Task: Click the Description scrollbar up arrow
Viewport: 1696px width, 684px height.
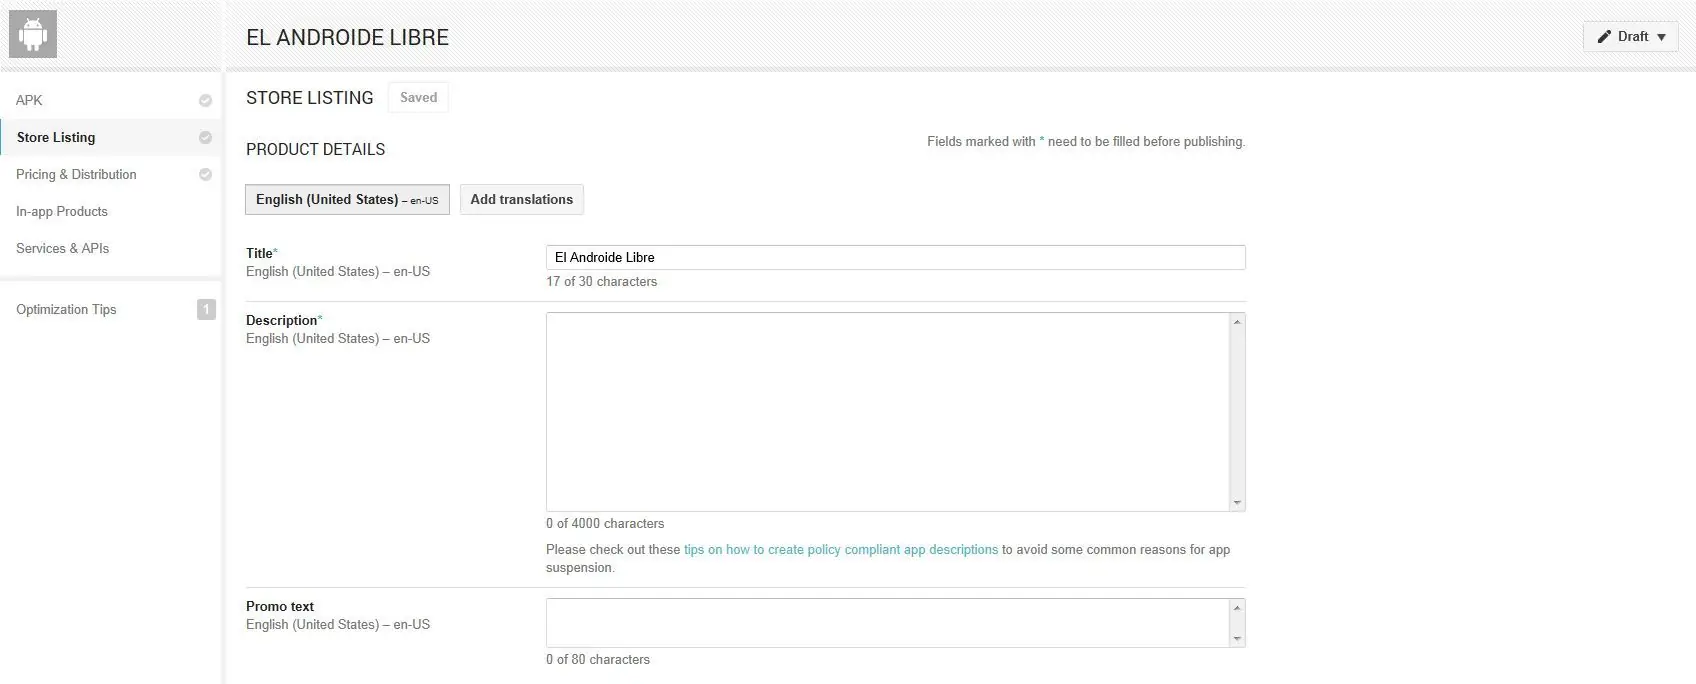Action: 1237,321
